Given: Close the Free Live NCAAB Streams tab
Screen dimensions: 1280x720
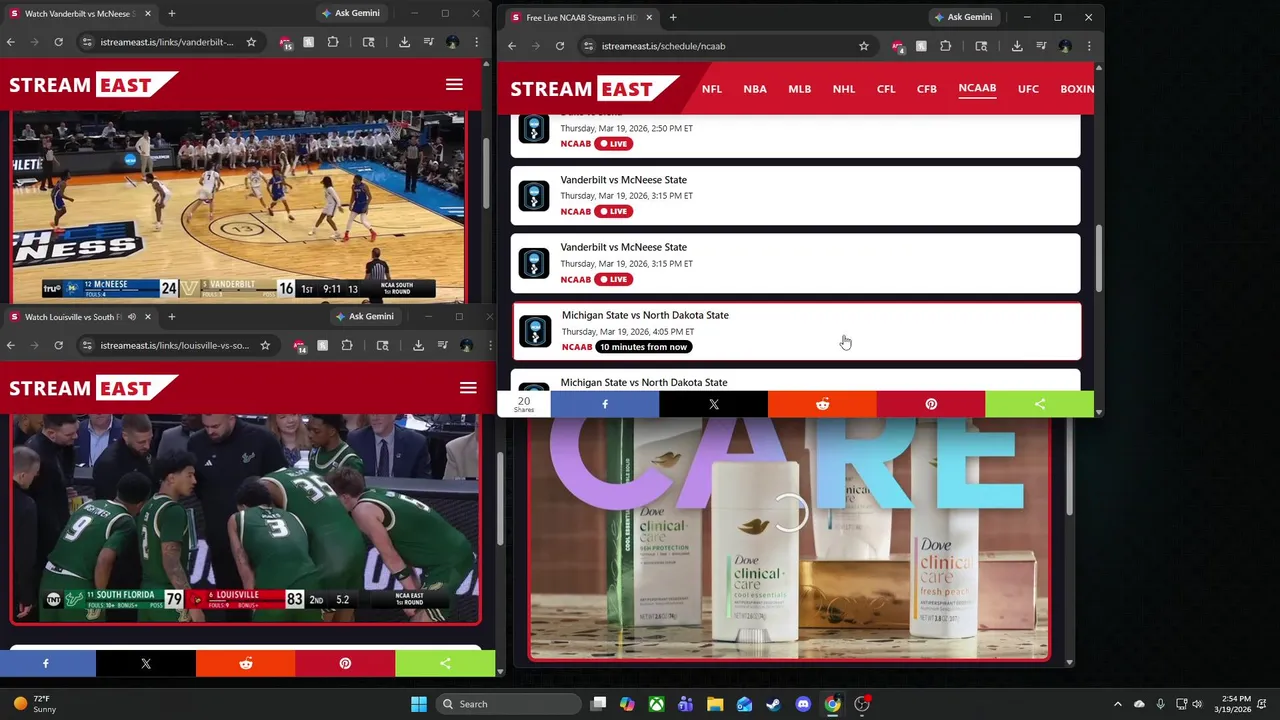Looking at the screenshot, I should pyautogui.click(x=648, y=17).
